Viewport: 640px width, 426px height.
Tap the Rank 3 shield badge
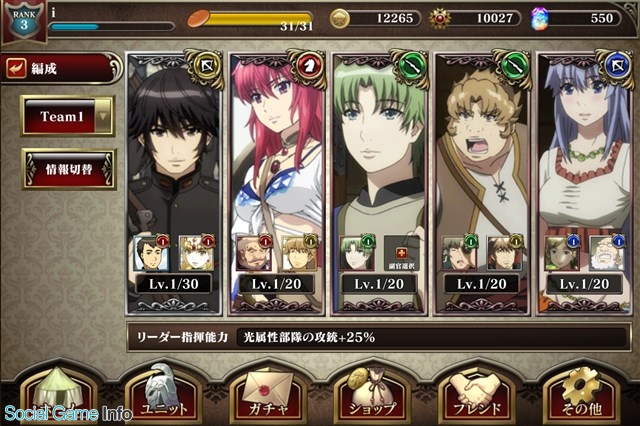(x=24, y=21)
